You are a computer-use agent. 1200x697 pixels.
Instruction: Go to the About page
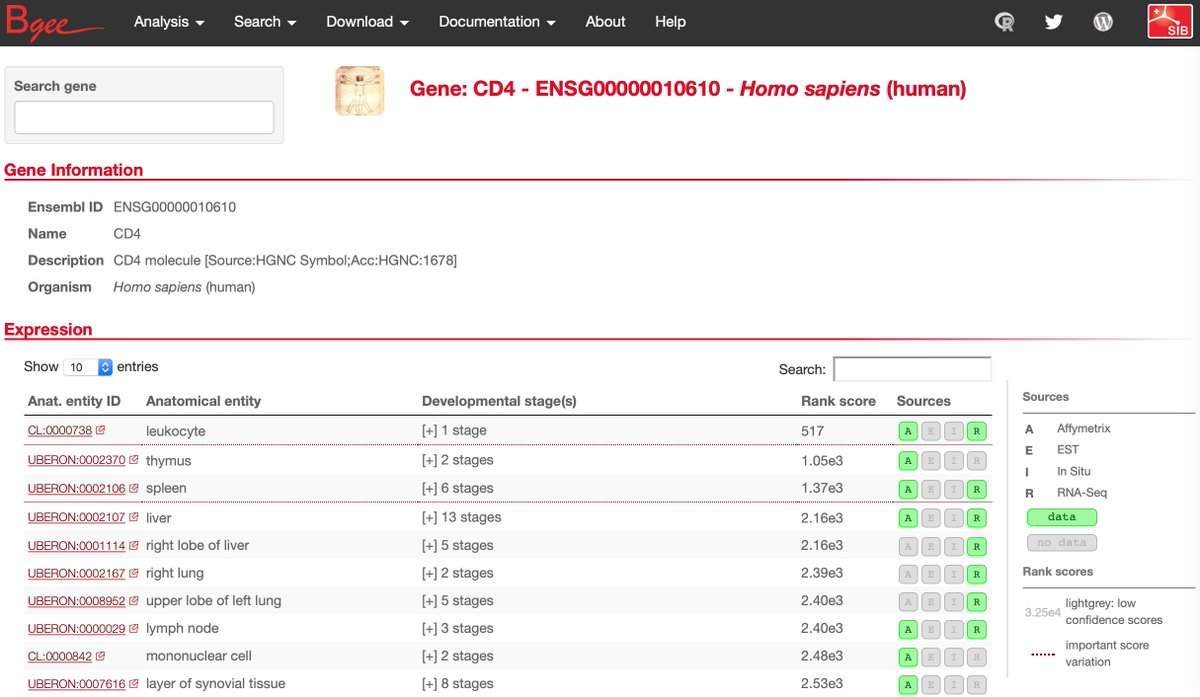pos(605,22)
